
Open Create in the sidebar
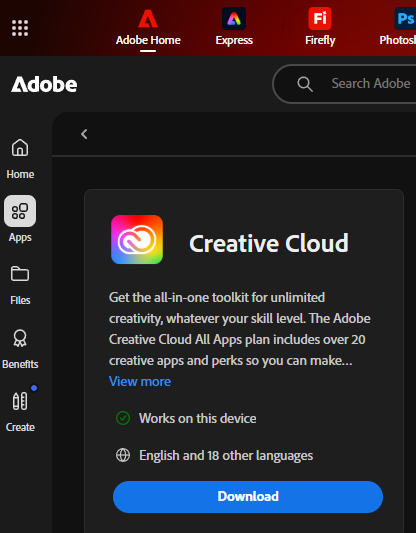[x=20, y=412]
